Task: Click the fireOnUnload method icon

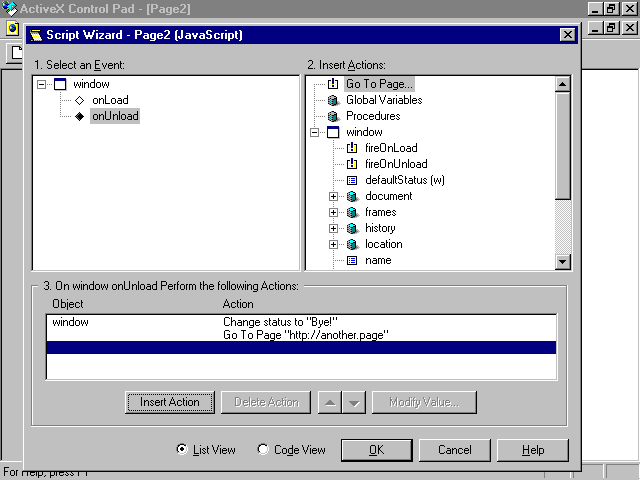Action: 352,164
